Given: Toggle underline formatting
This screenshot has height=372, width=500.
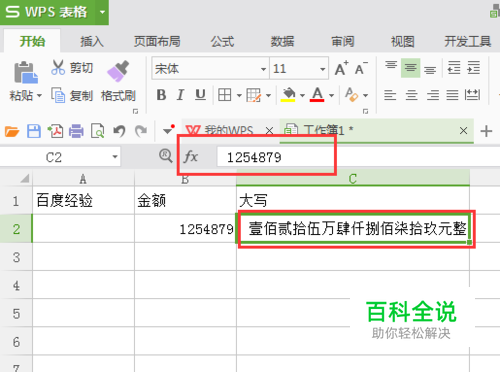Looking at the screenshot, I should (x=200, y=95).
